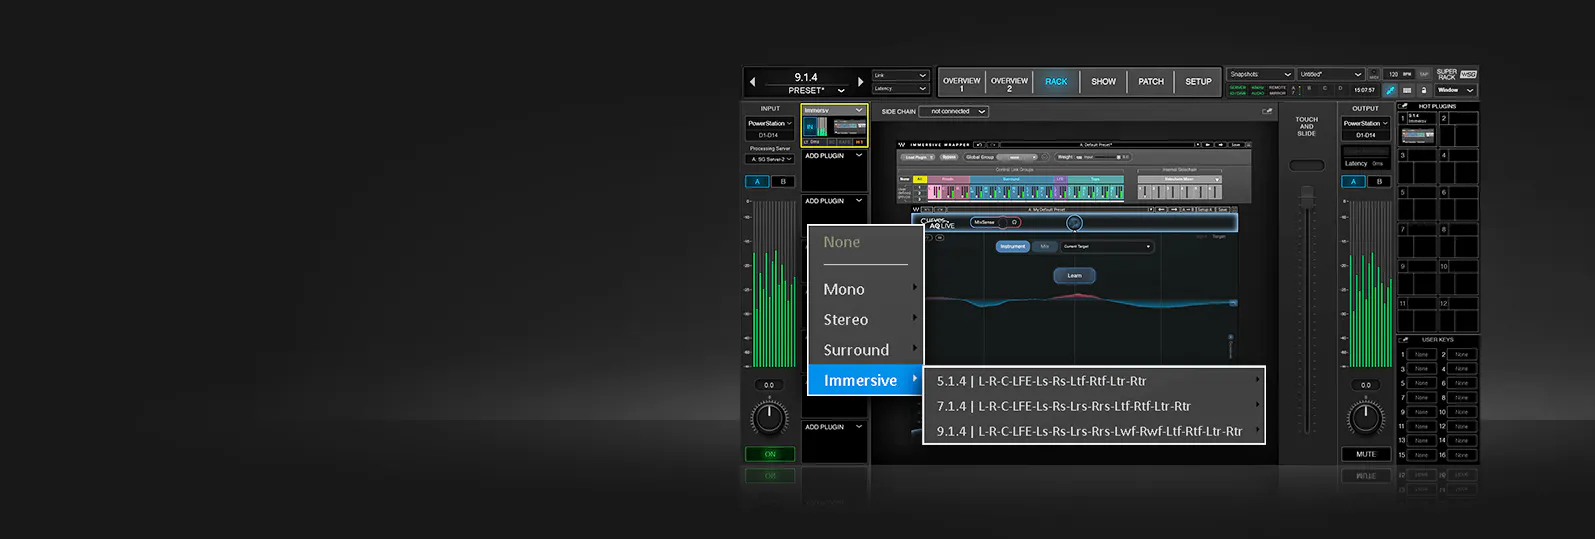
Task: Open the Surround submenu
Action: 866,350
